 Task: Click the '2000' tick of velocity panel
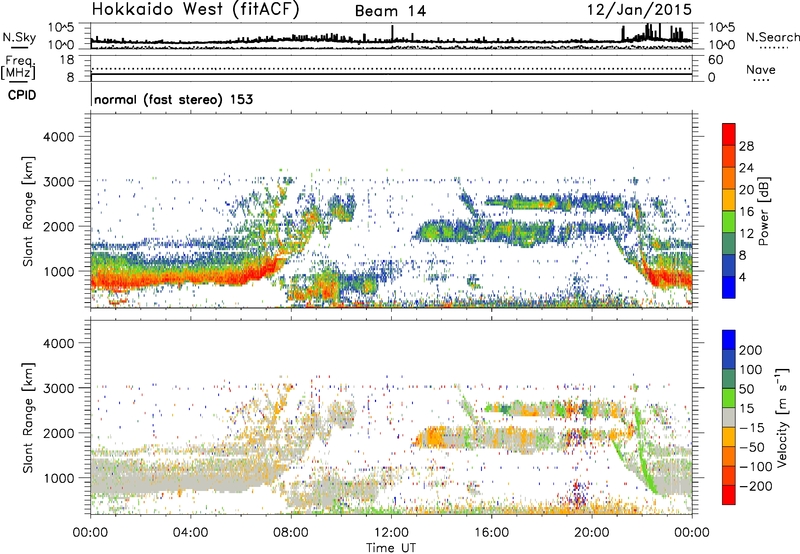pyautogui.click(x=59, y=433)
